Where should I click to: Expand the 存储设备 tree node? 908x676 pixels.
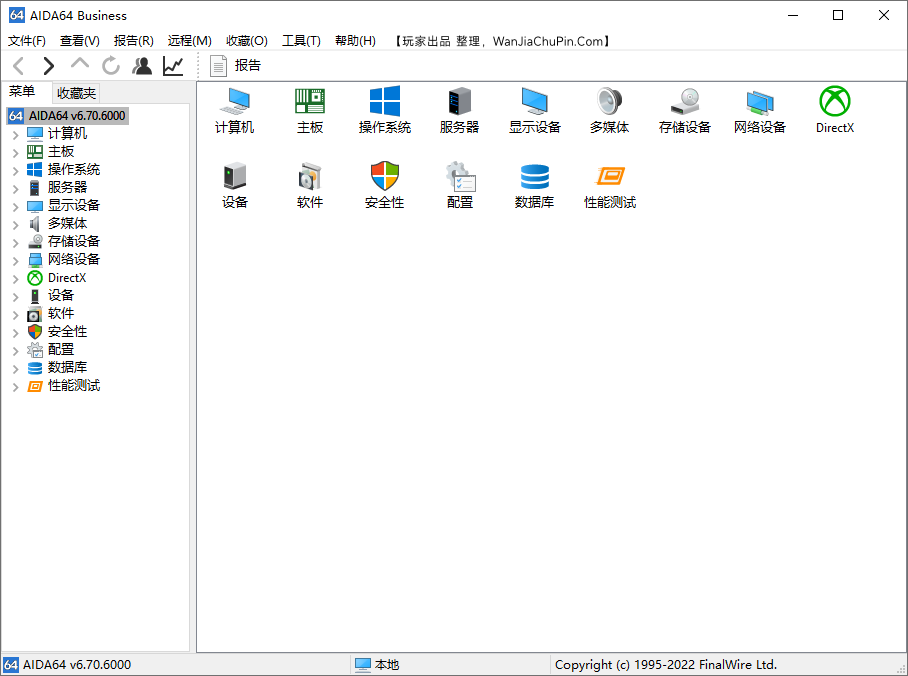click(x=16, y=241)
